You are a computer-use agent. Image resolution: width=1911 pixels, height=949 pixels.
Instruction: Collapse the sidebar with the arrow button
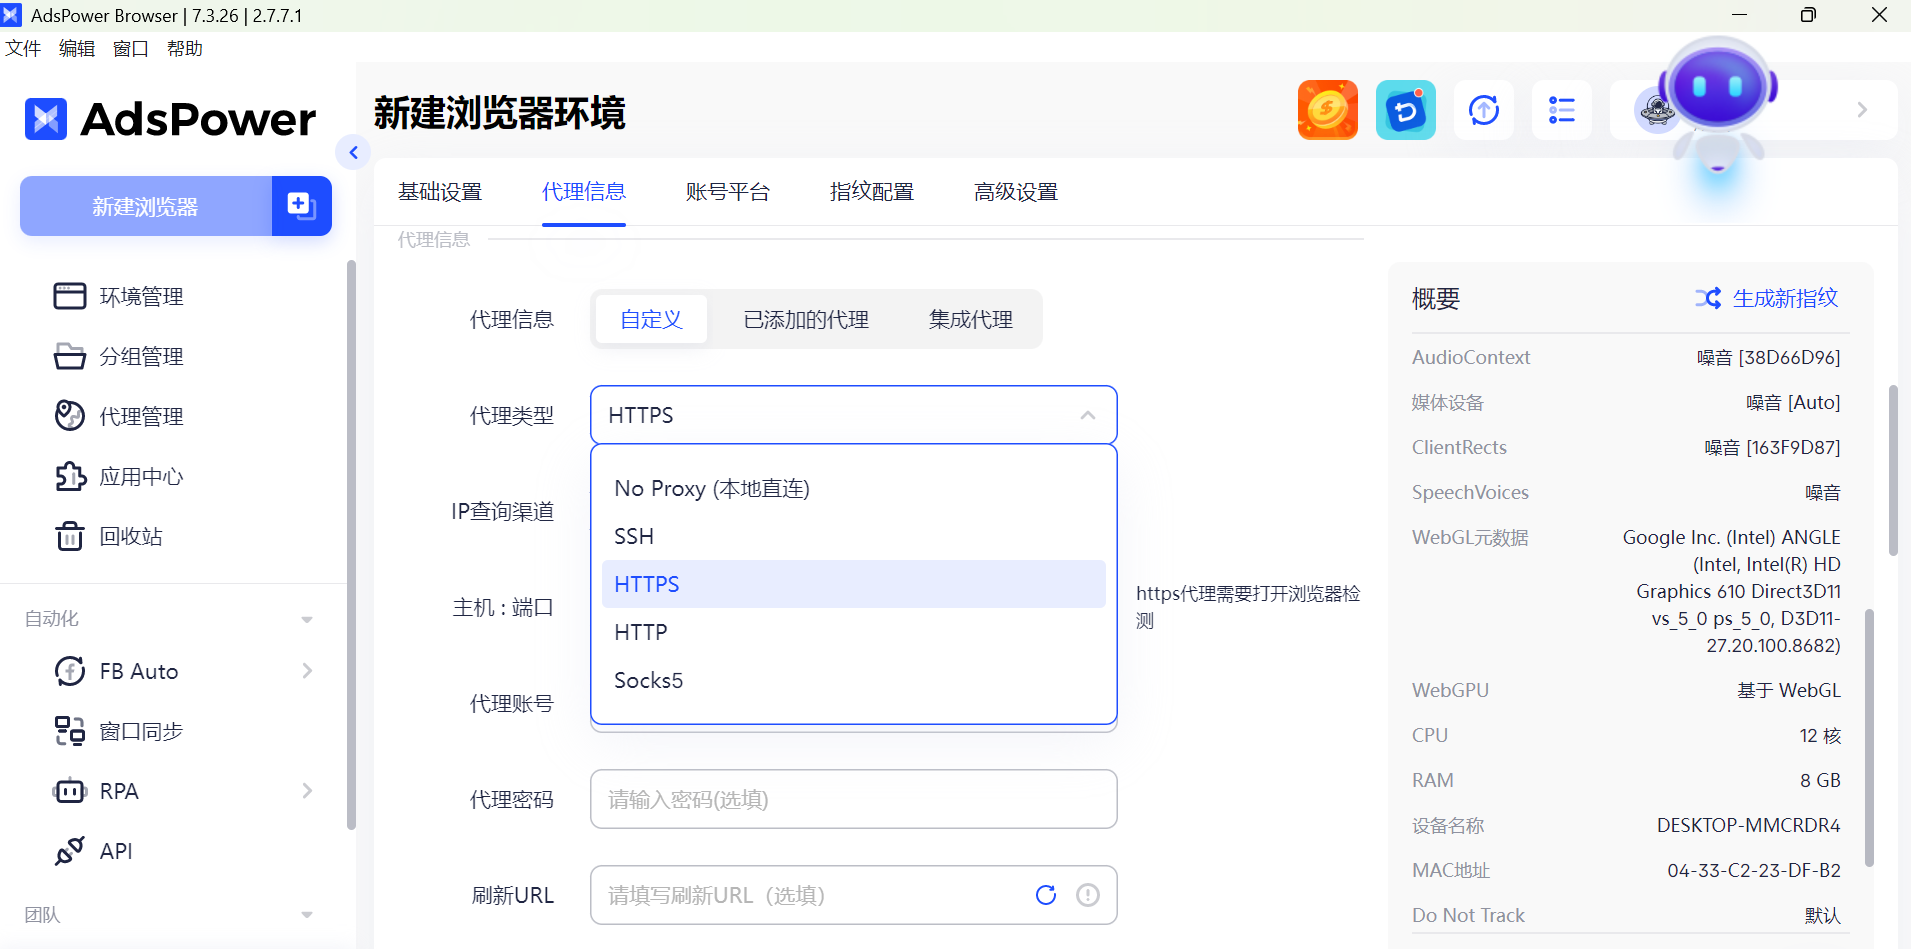pos(353,152)
